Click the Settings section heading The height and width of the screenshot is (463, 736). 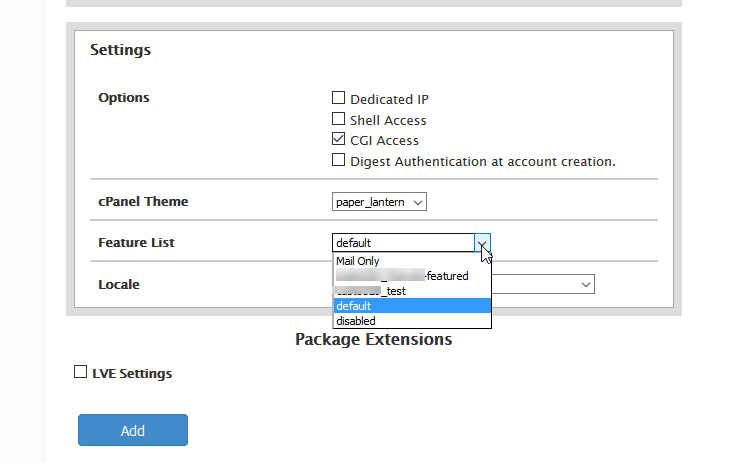click(120, 49)
